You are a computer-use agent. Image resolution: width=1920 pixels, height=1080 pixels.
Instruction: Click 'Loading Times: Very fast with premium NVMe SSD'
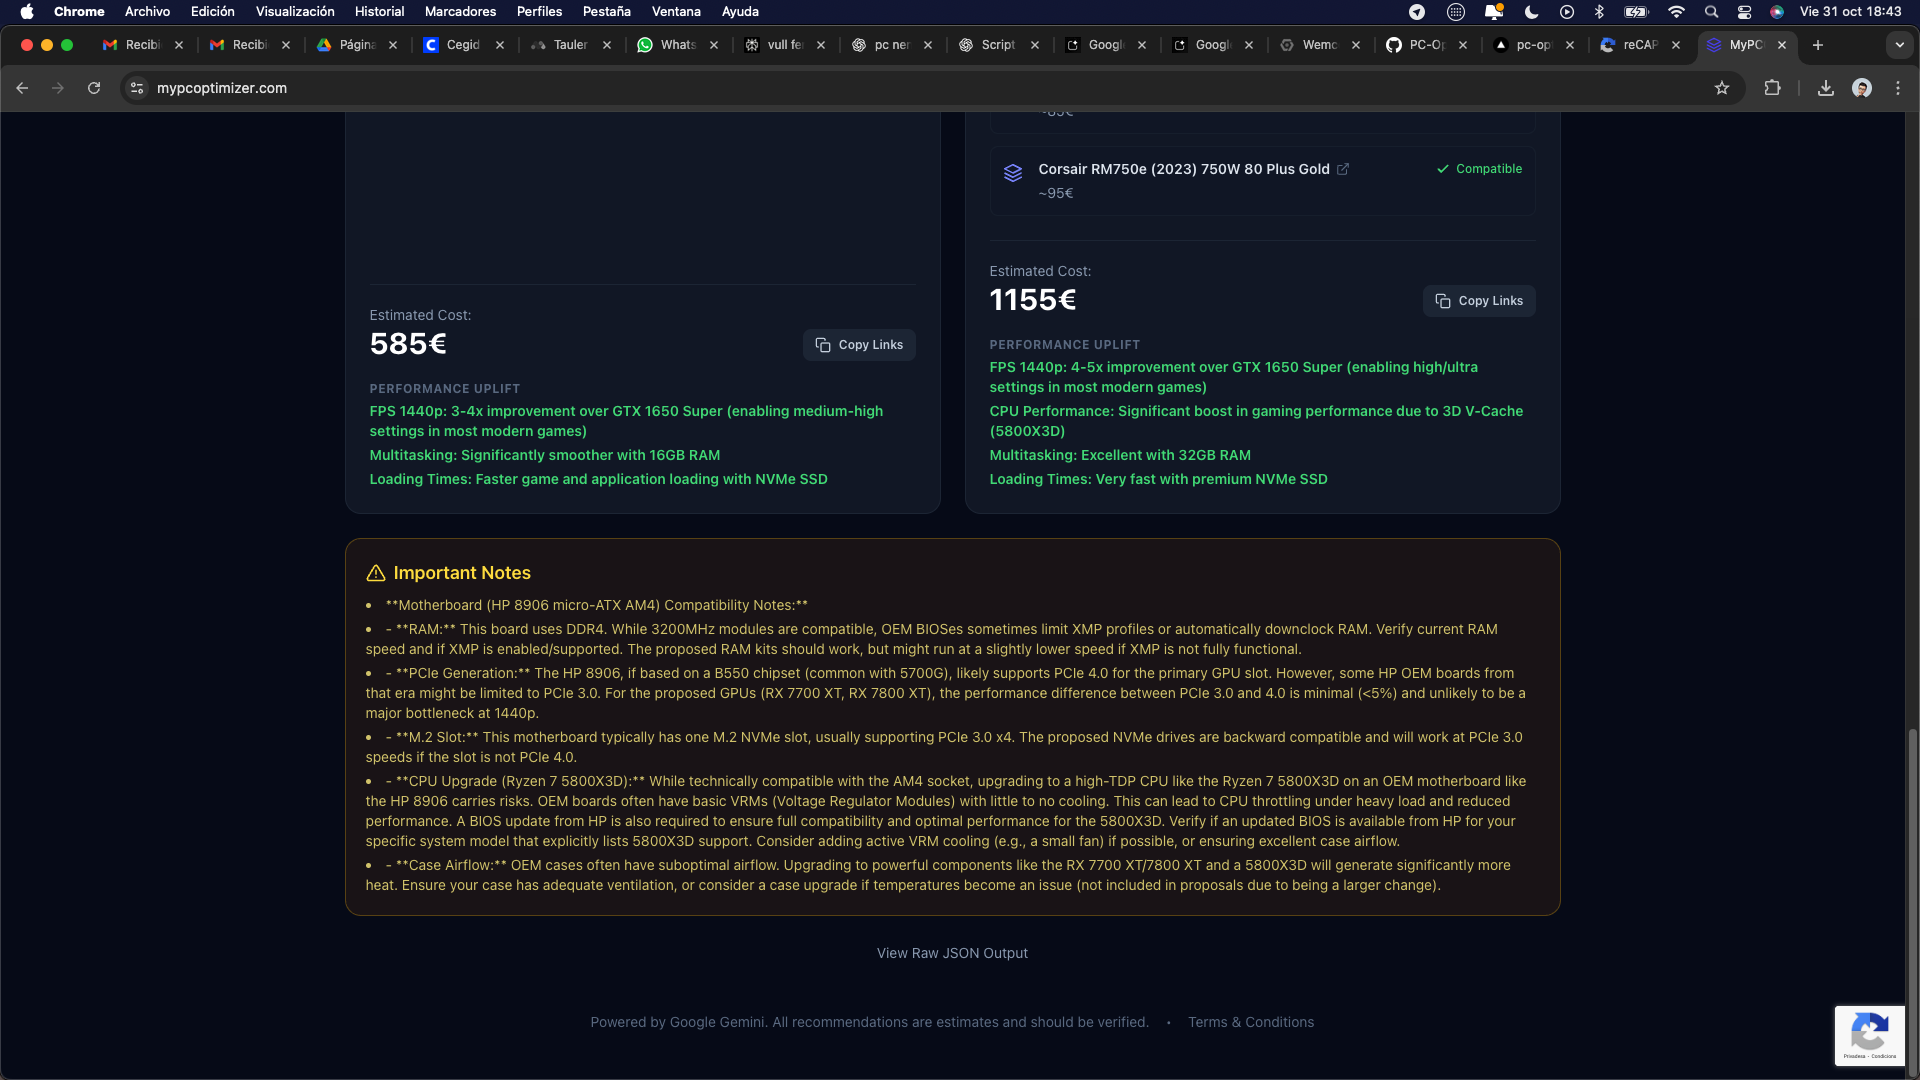(1158, 479)
